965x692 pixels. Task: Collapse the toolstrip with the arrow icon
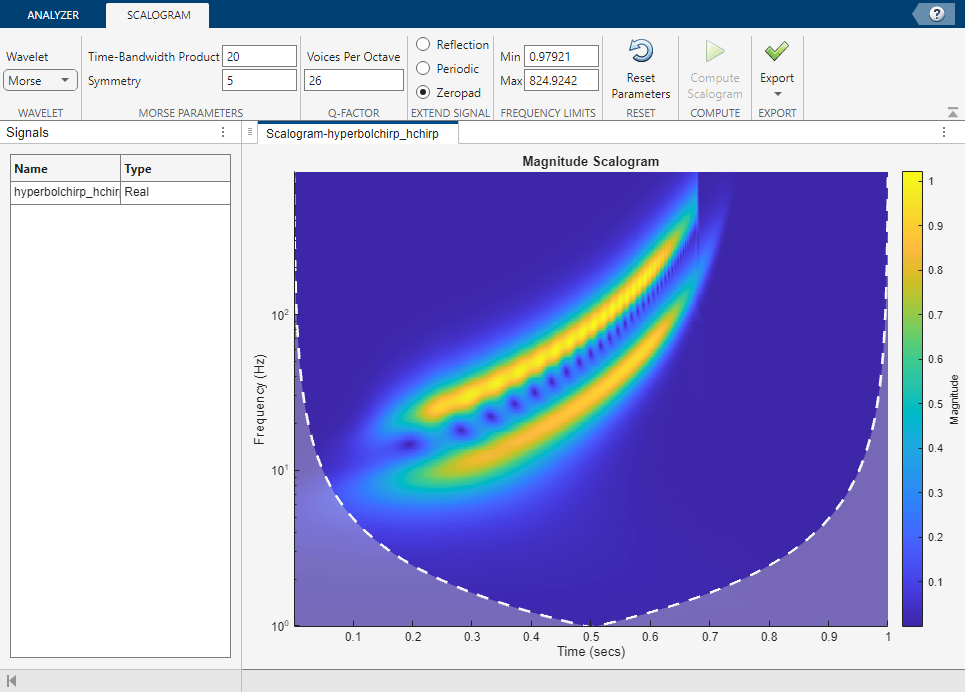point(953,112)
